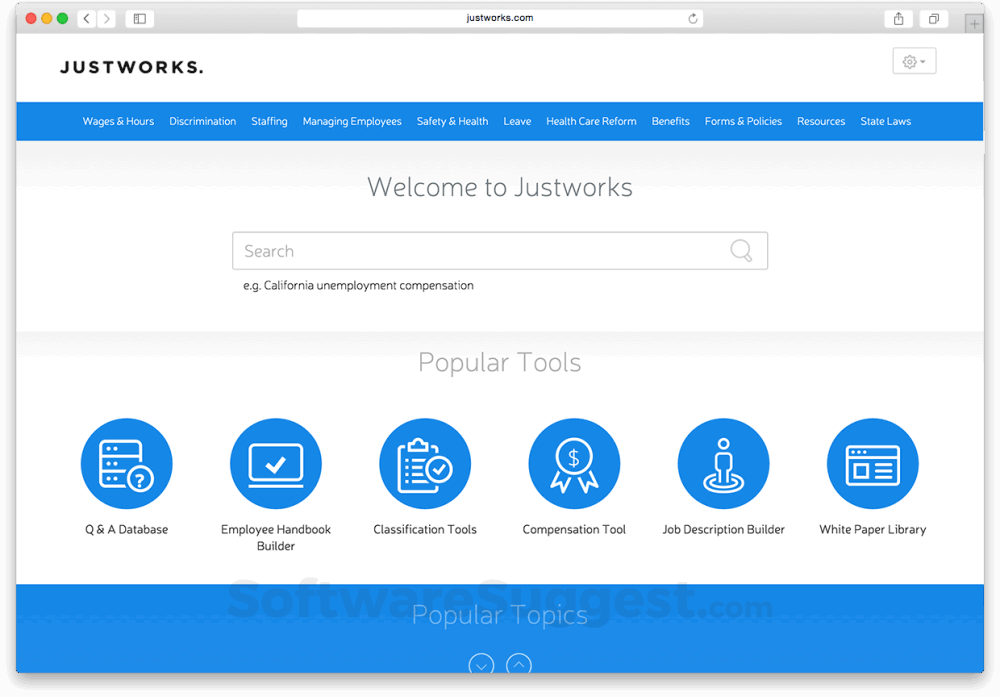Image resolution: width=1000 pixels, height=697 pixels.
Task: Select the State Laws navigation item
Action: pyautogui.click(x=885, y=121)
